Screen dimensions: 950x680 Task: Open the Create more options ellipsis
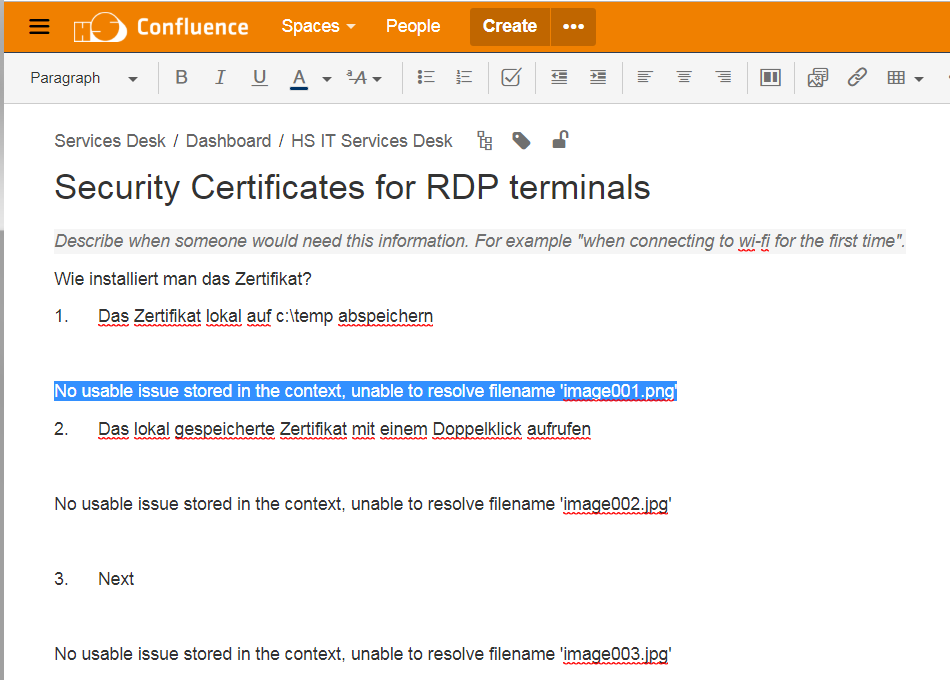[573, 26]
